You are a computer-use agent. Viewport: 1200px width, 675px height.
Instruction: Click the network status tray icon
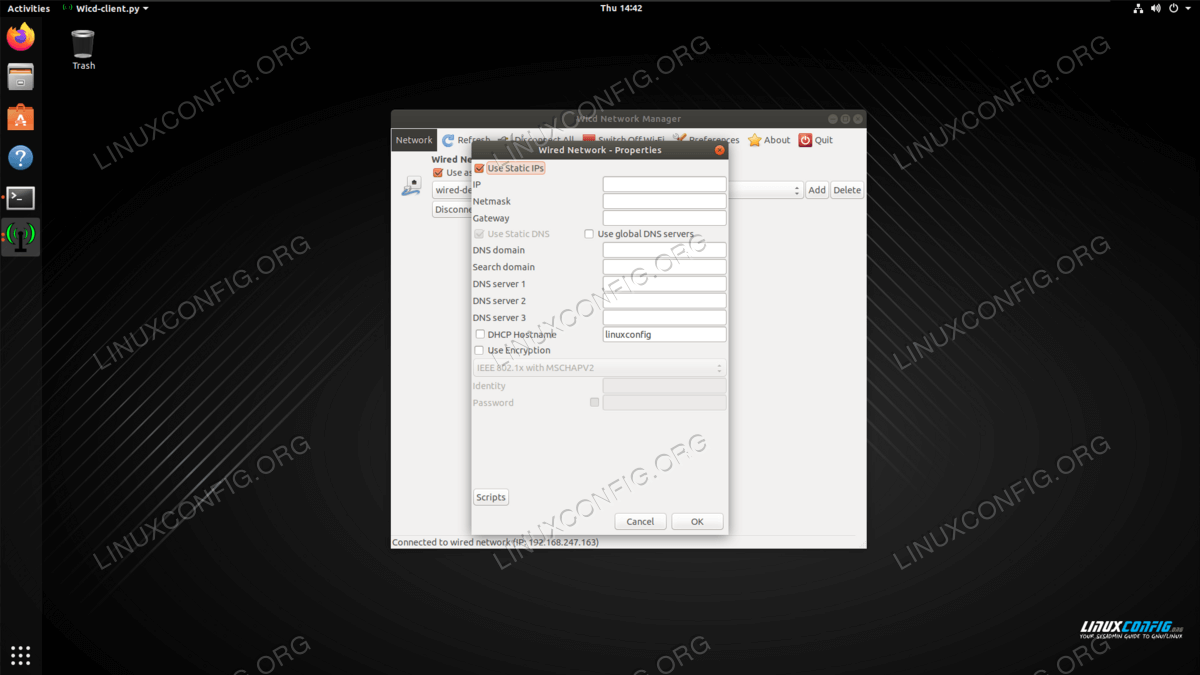pyautogui.click(x=1139, y=8)
